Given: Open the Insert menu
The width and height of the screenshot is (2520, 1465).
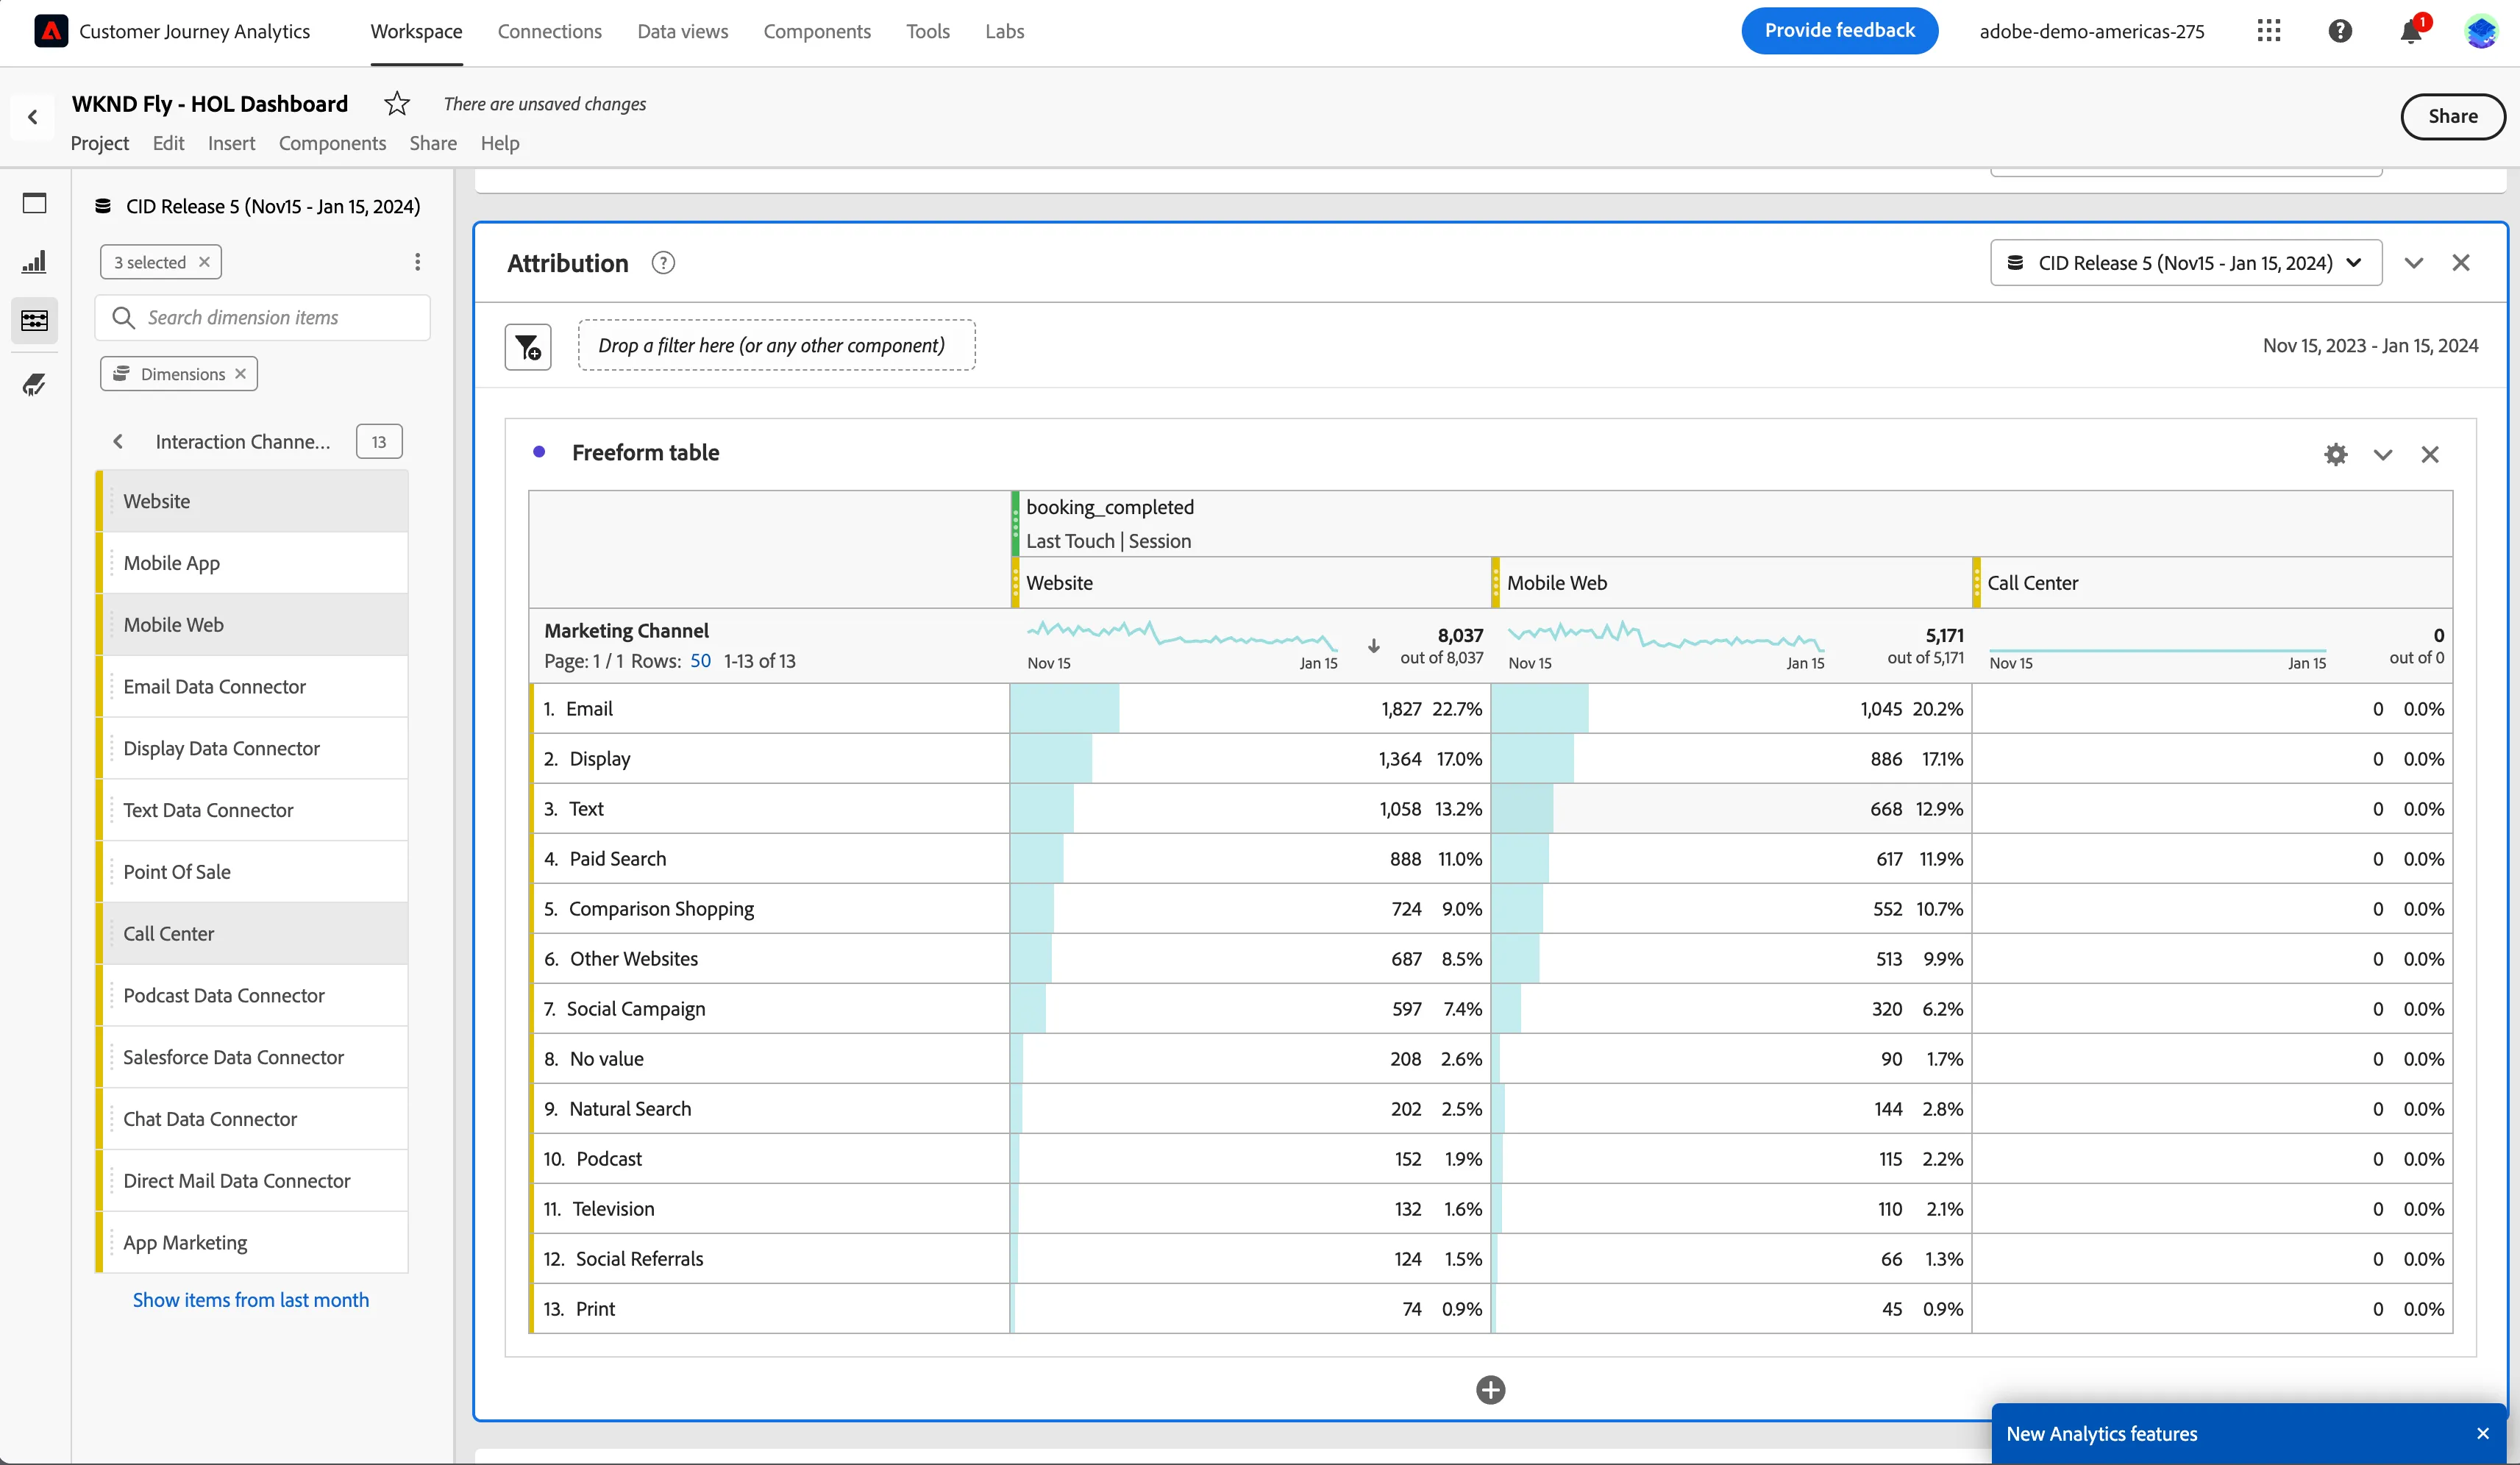Looking at the screenshot, I should [x=231, y=143].
